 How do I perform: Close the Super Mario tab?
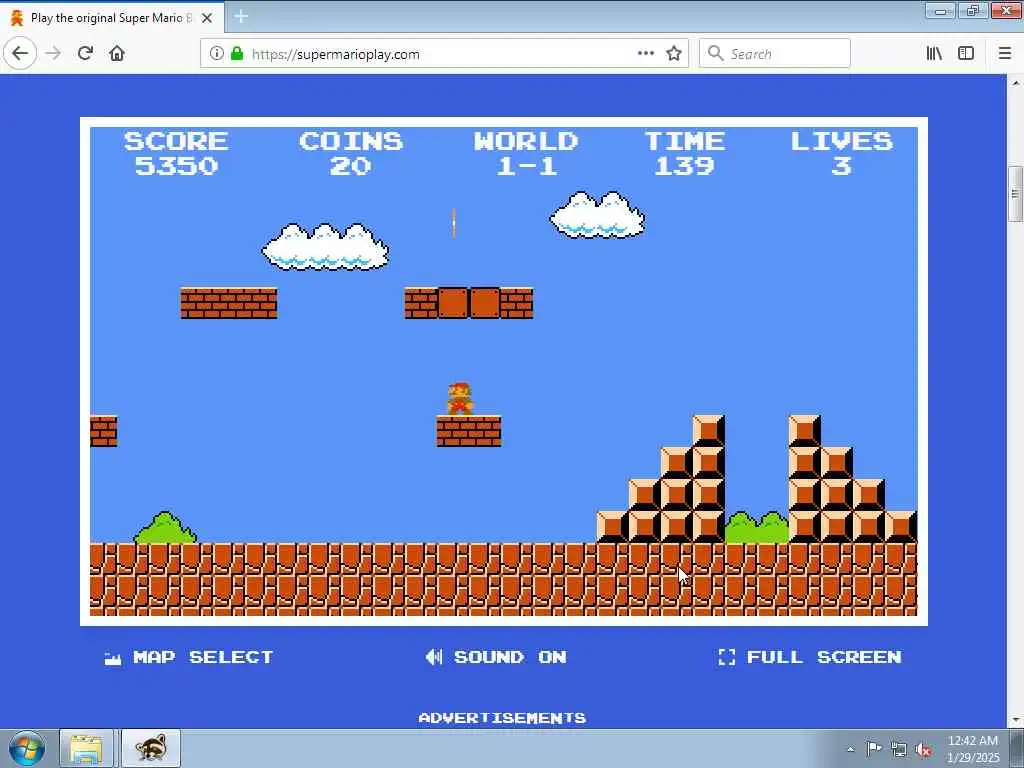(207, 18)
